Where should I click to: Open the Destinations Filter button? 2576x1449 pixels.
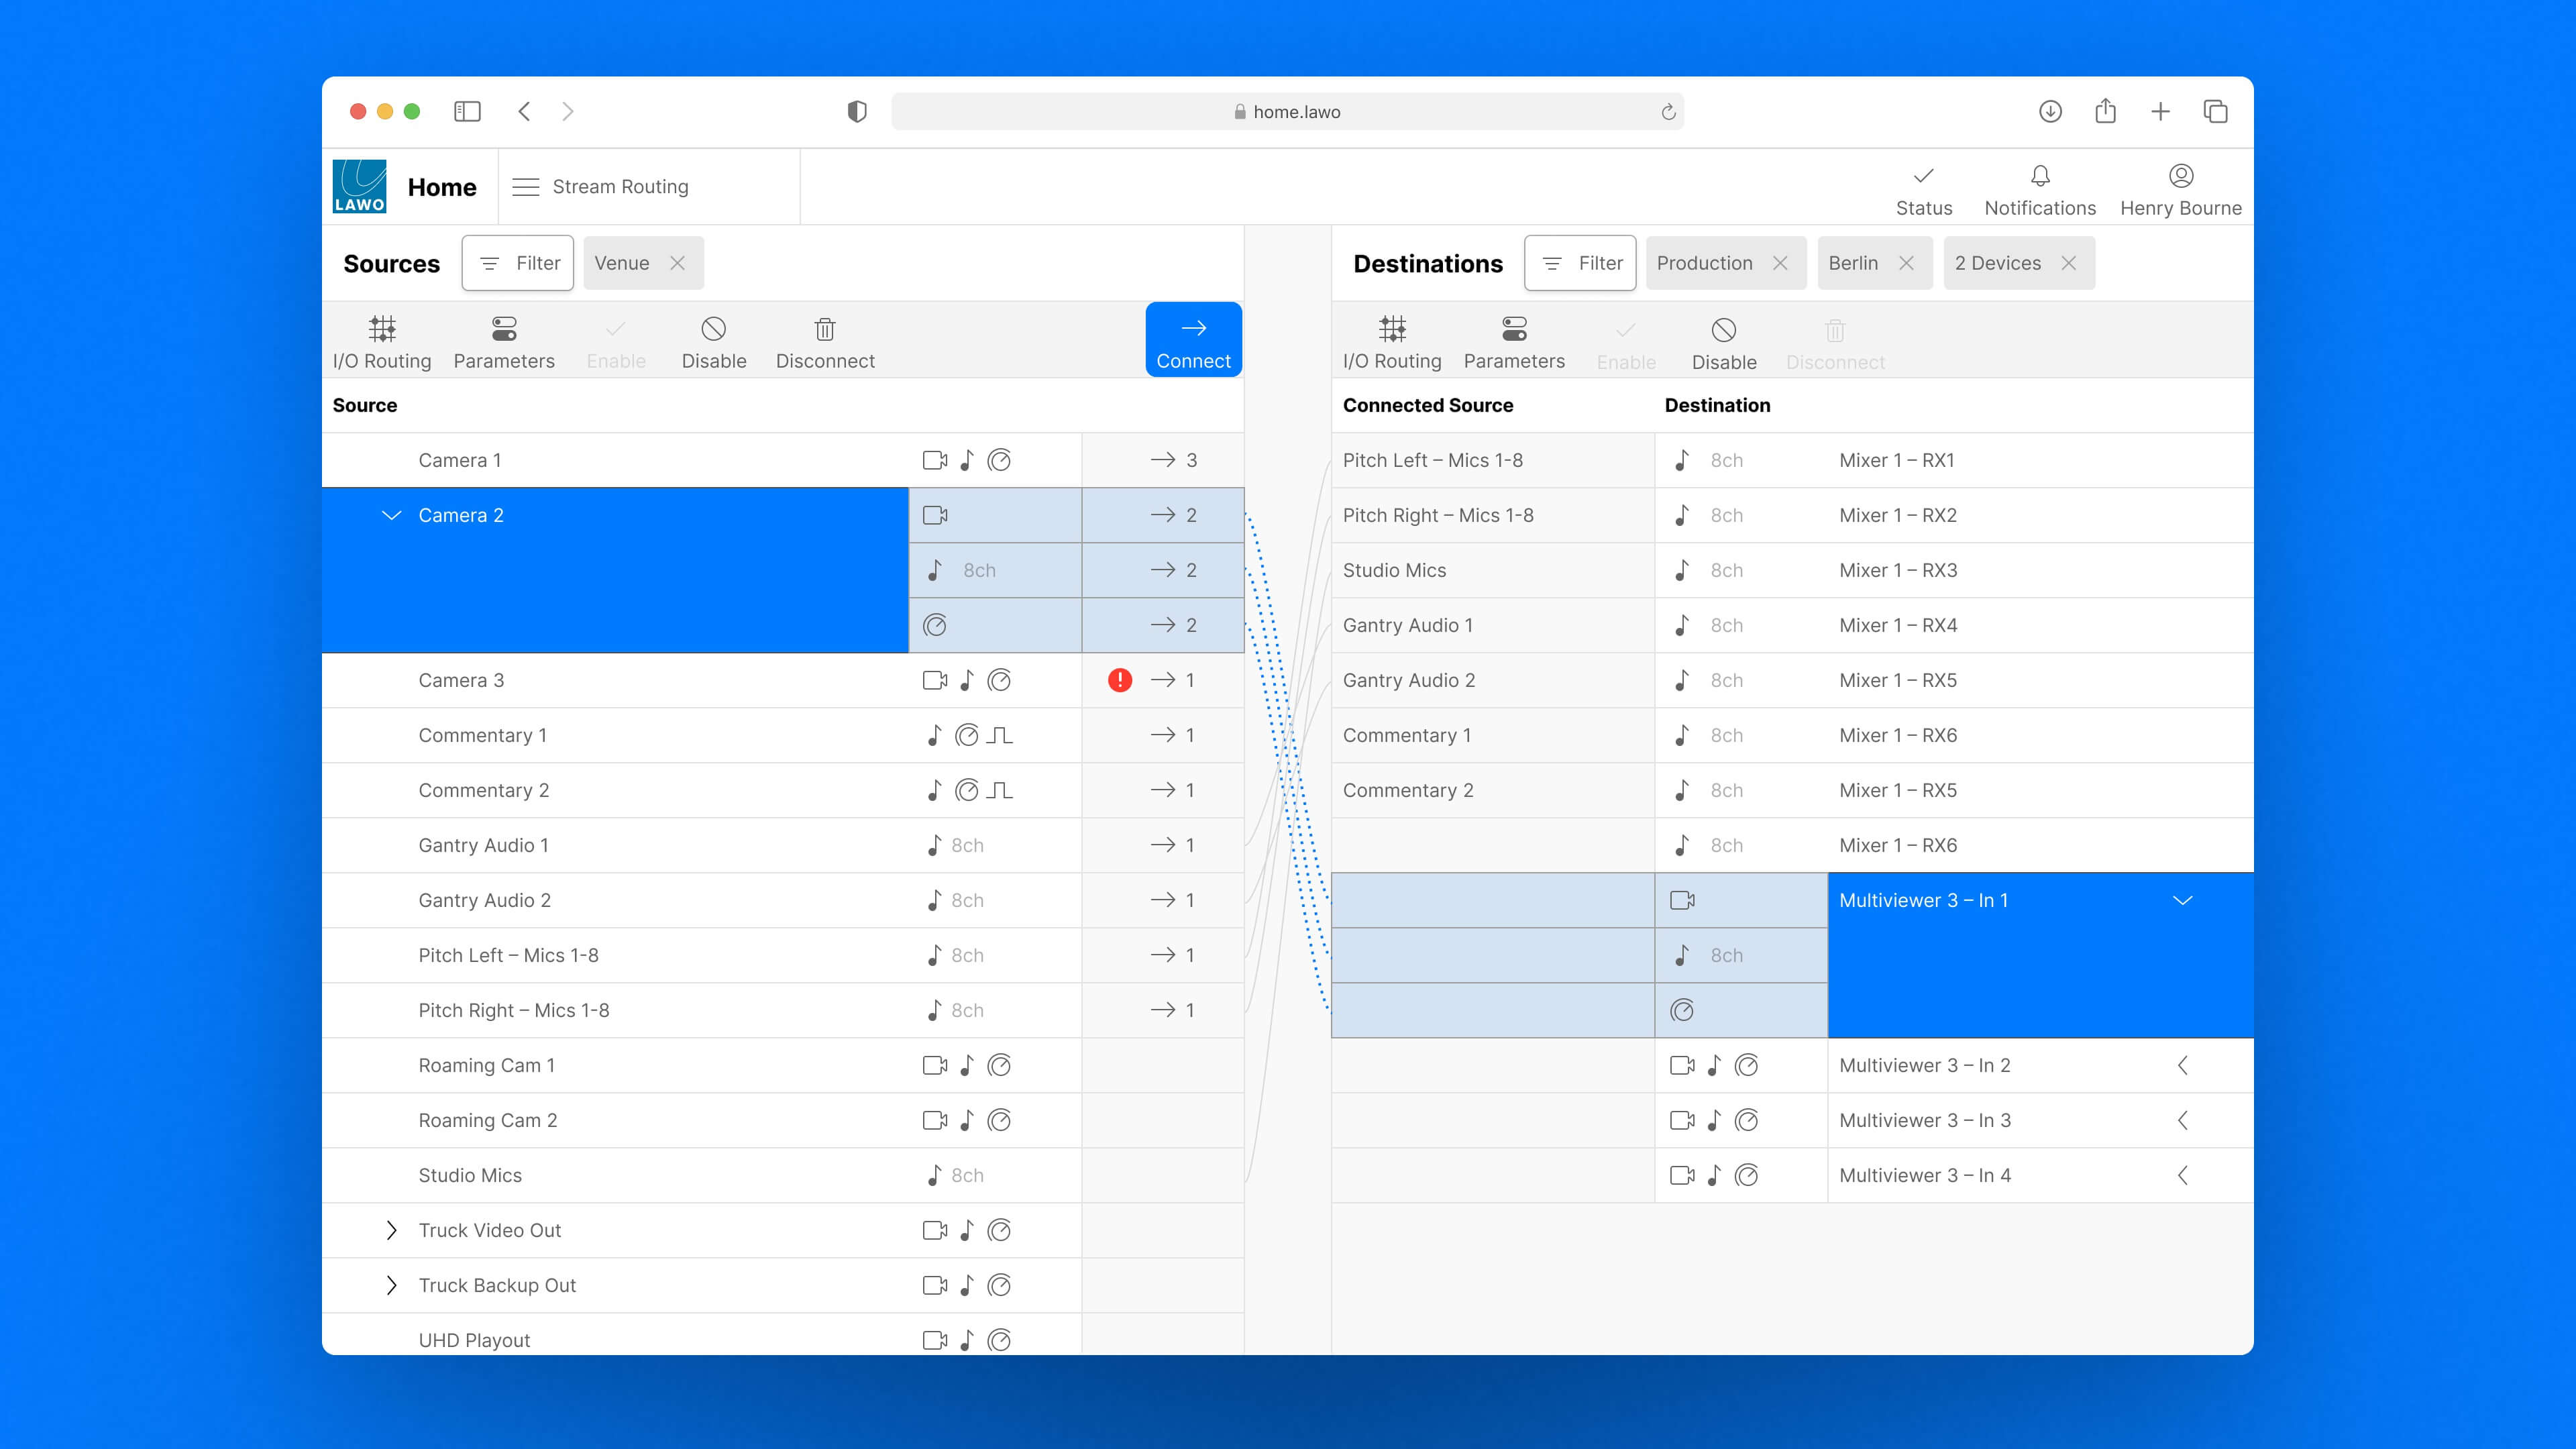coord(1580,263)
